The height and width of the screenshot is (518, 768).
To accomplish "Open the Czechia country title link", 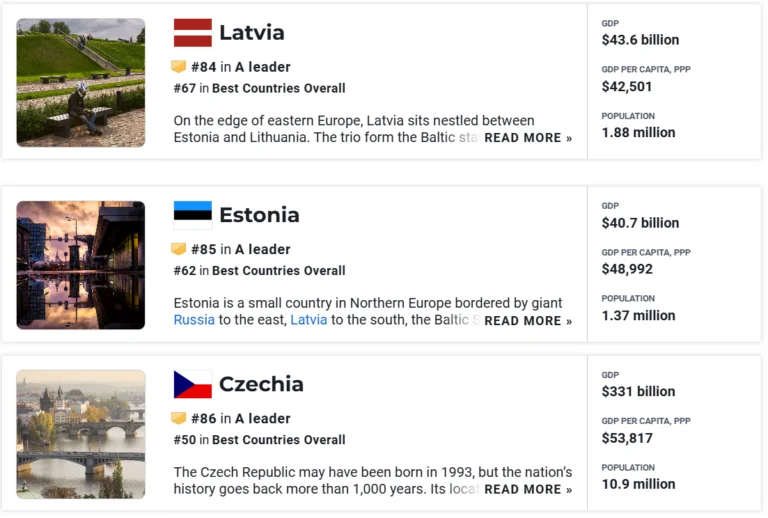I will (x=261, y=384).
